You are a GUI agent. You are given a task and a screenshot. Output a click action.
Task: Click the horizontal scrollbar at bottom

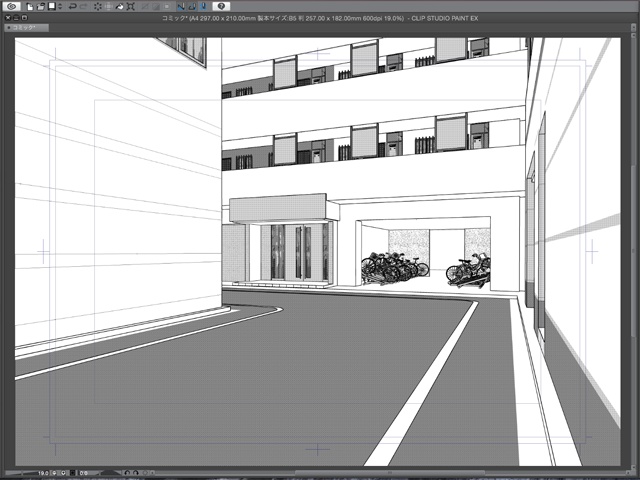[390, 473]
